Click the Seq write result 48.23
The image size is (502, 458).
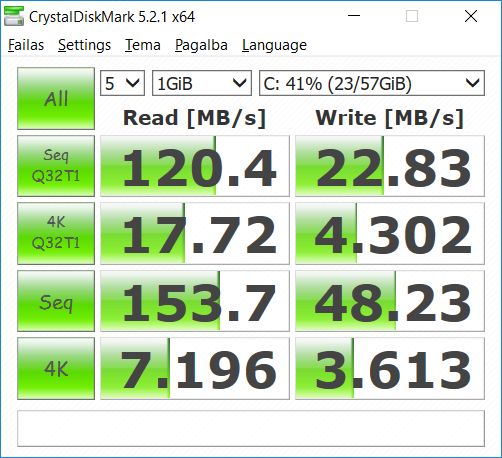[x=390, y=301]
